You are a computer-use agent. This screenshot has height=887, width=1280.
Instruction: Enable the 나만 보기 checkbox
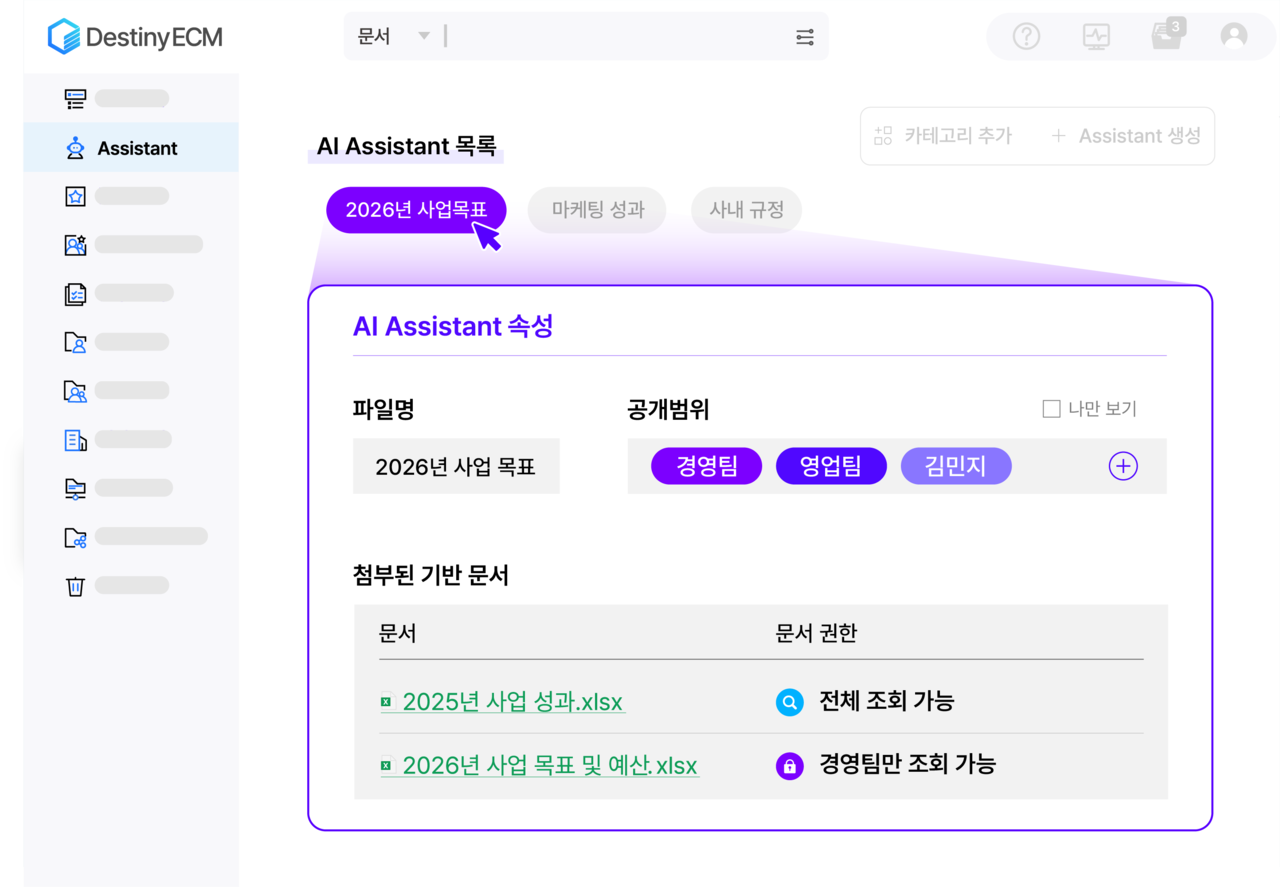coord(1051,409)
